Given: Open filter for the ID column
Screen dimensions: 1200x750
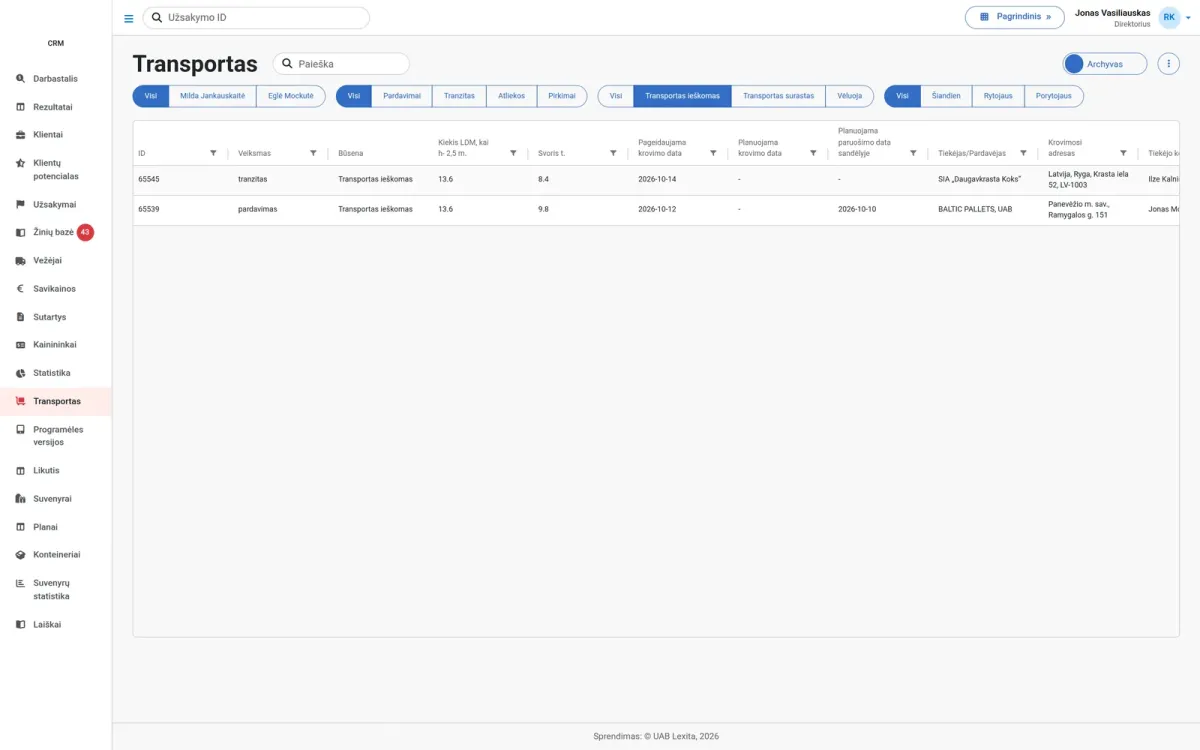Looking at the screenshot, I should tap(213, 153).
